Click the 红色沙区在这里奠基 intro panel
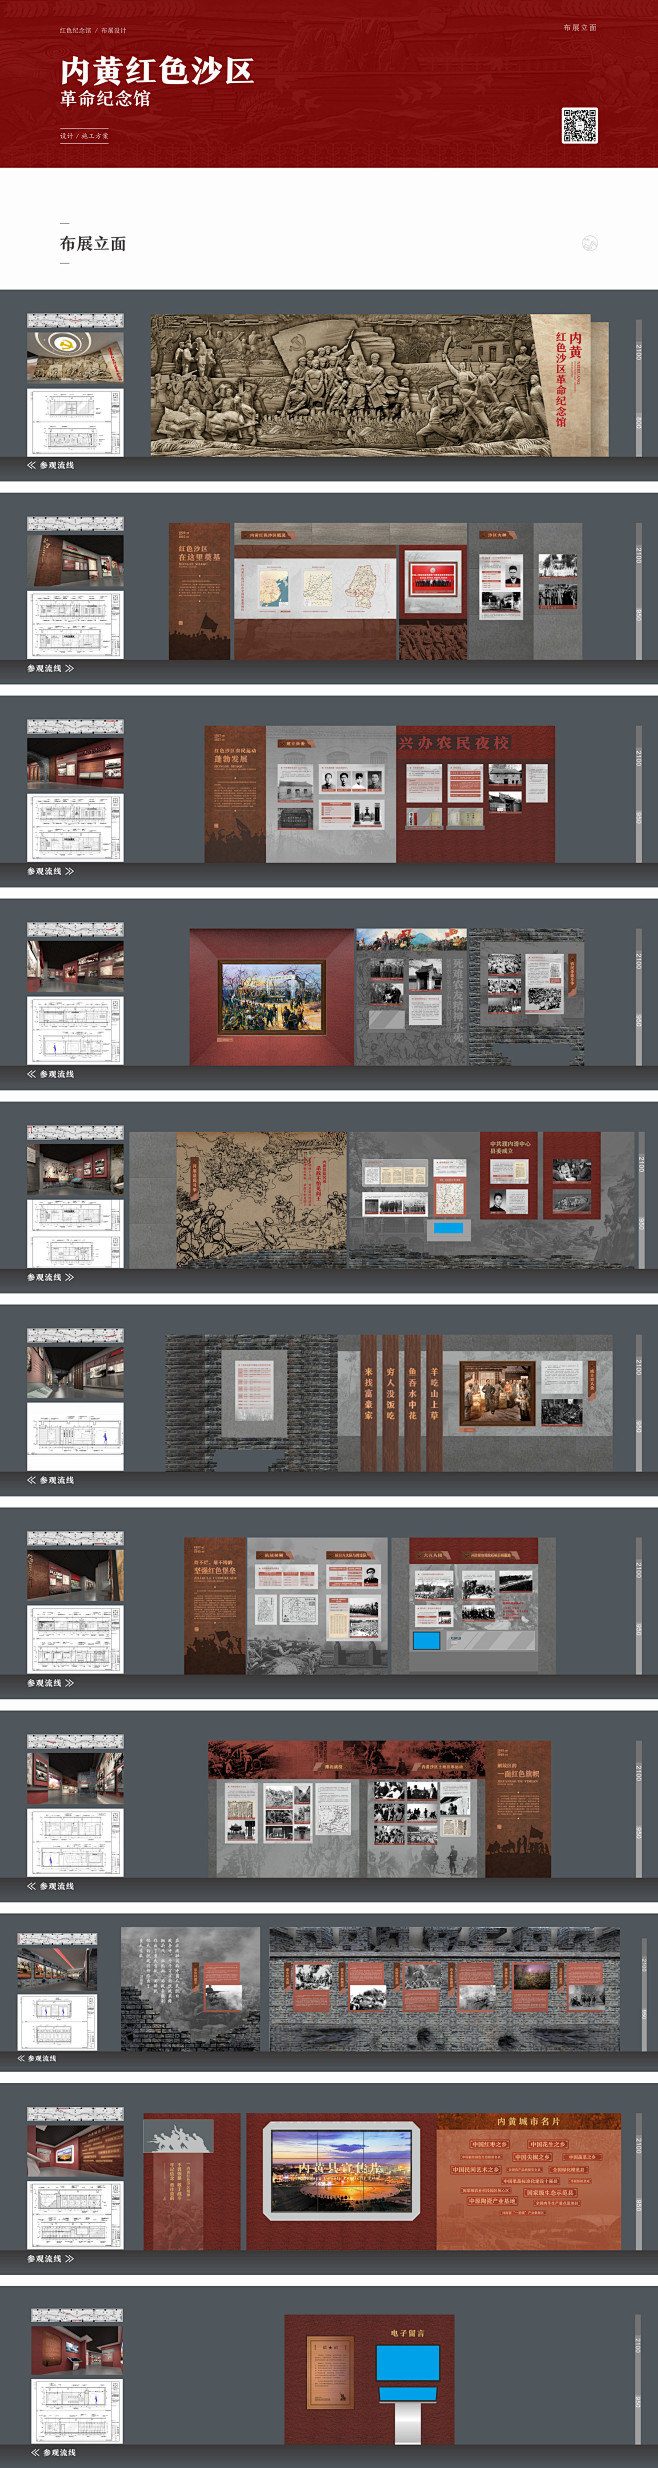658x2468 pixels. (200, 591)
